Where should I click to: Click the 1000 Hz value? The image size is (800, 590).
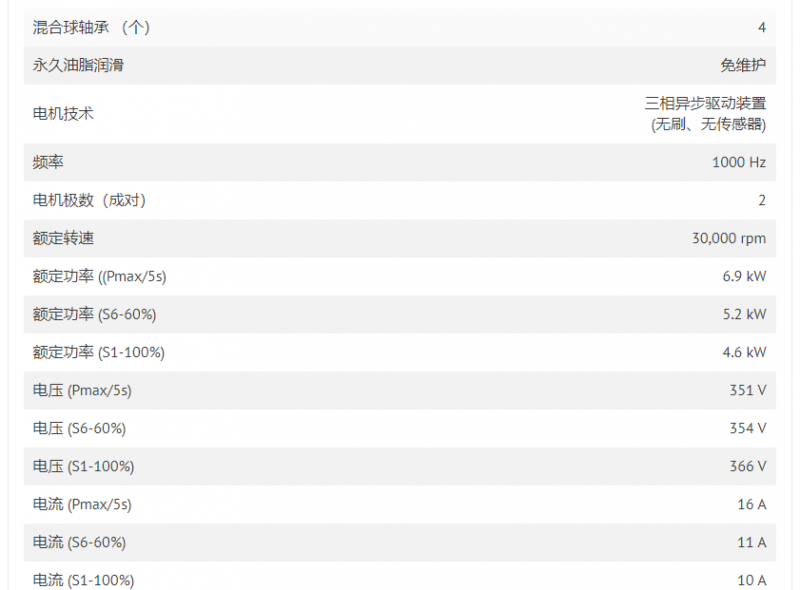[x=738, y=162]
